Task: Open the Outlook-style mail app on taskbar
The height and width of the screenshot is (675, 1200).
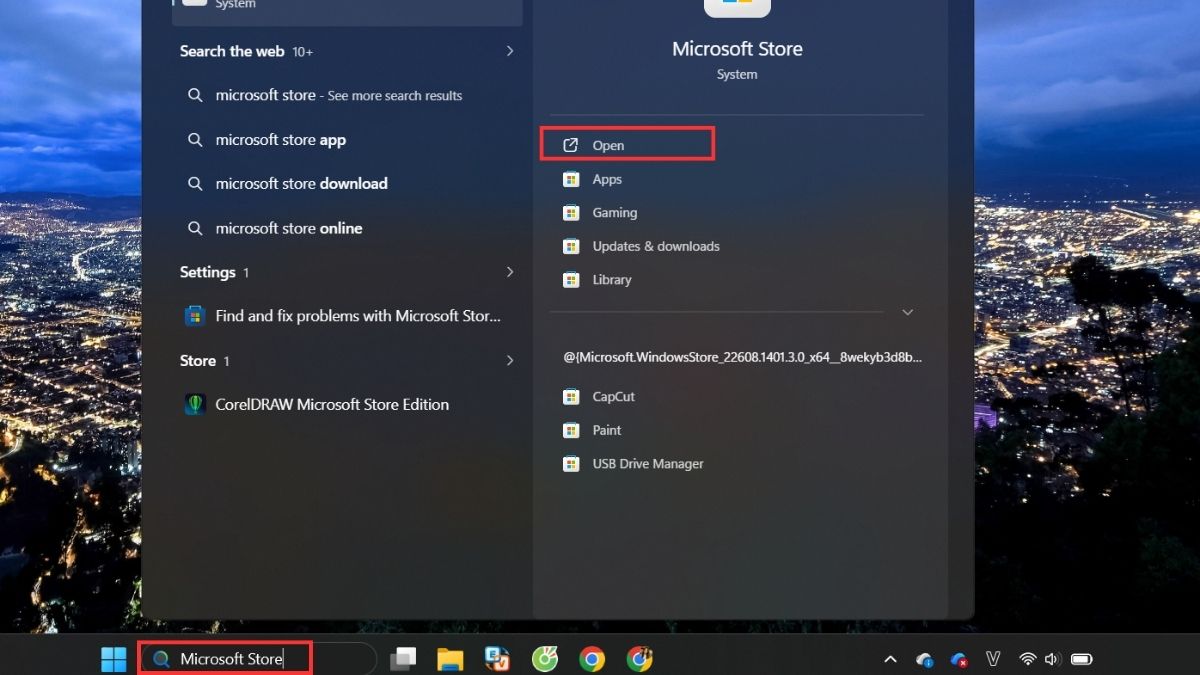Action: (497, 659)
